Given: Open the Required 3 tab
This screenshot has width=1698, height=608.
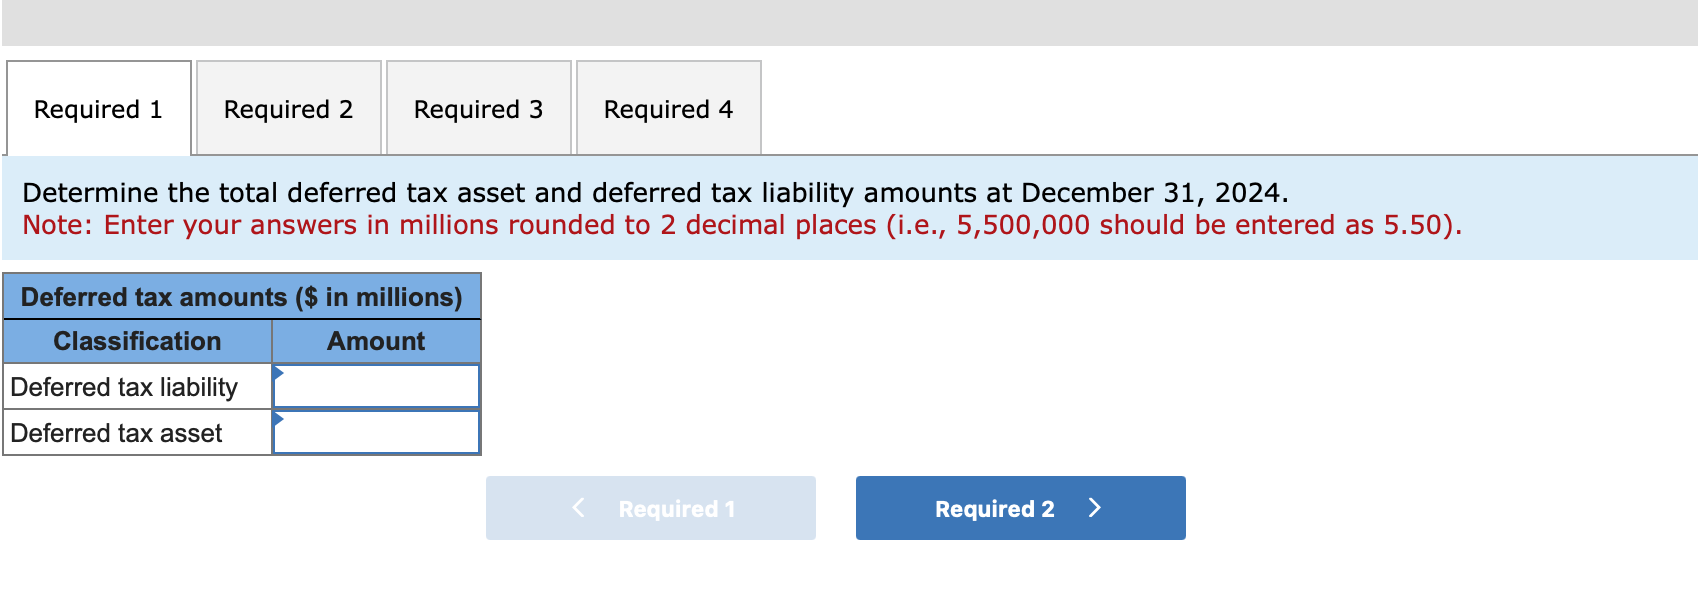Looking at the screenshot, I should tap(479, 108).
